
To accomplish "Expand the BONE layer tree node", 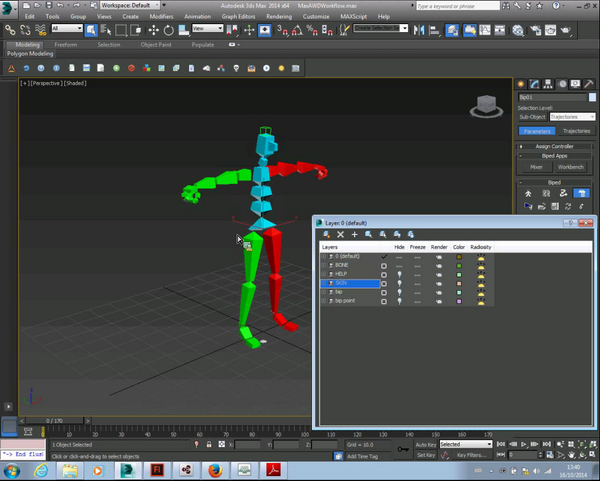I will point(323,265).
